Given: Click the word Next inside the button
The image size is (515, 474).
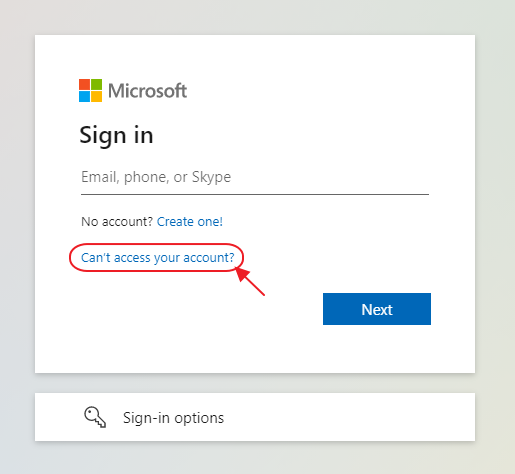Looking at the screenshot, I should click(x=377, y=310).
